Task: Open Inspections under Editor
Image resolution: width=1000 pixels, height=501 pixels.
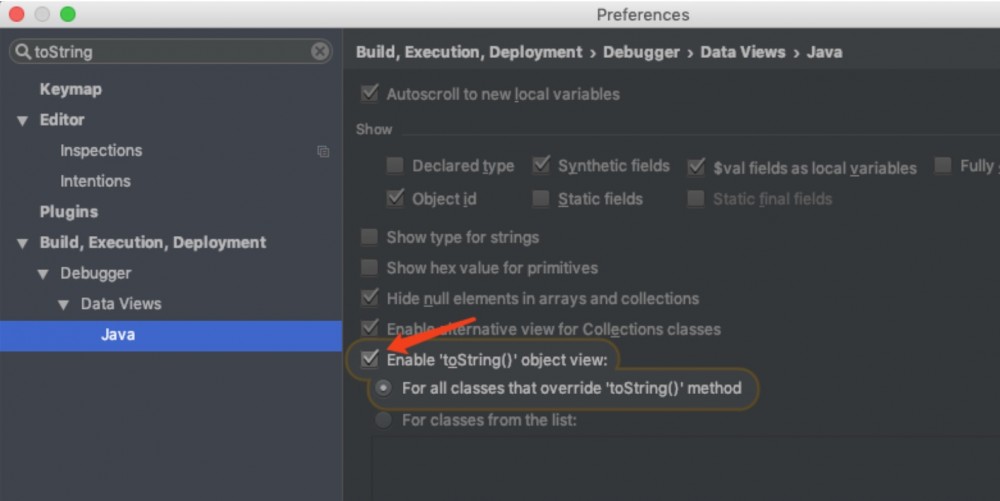Action: click(x=101, y=151)
